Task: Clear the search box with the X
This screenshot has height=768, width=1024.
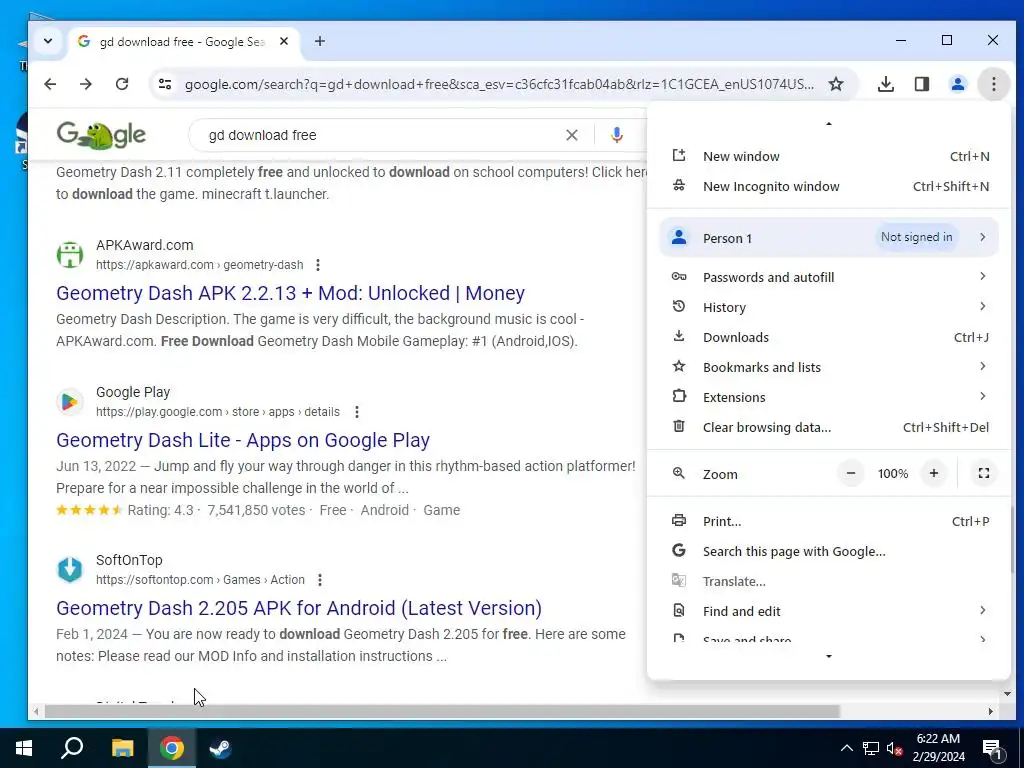Action: pos(571,135)
